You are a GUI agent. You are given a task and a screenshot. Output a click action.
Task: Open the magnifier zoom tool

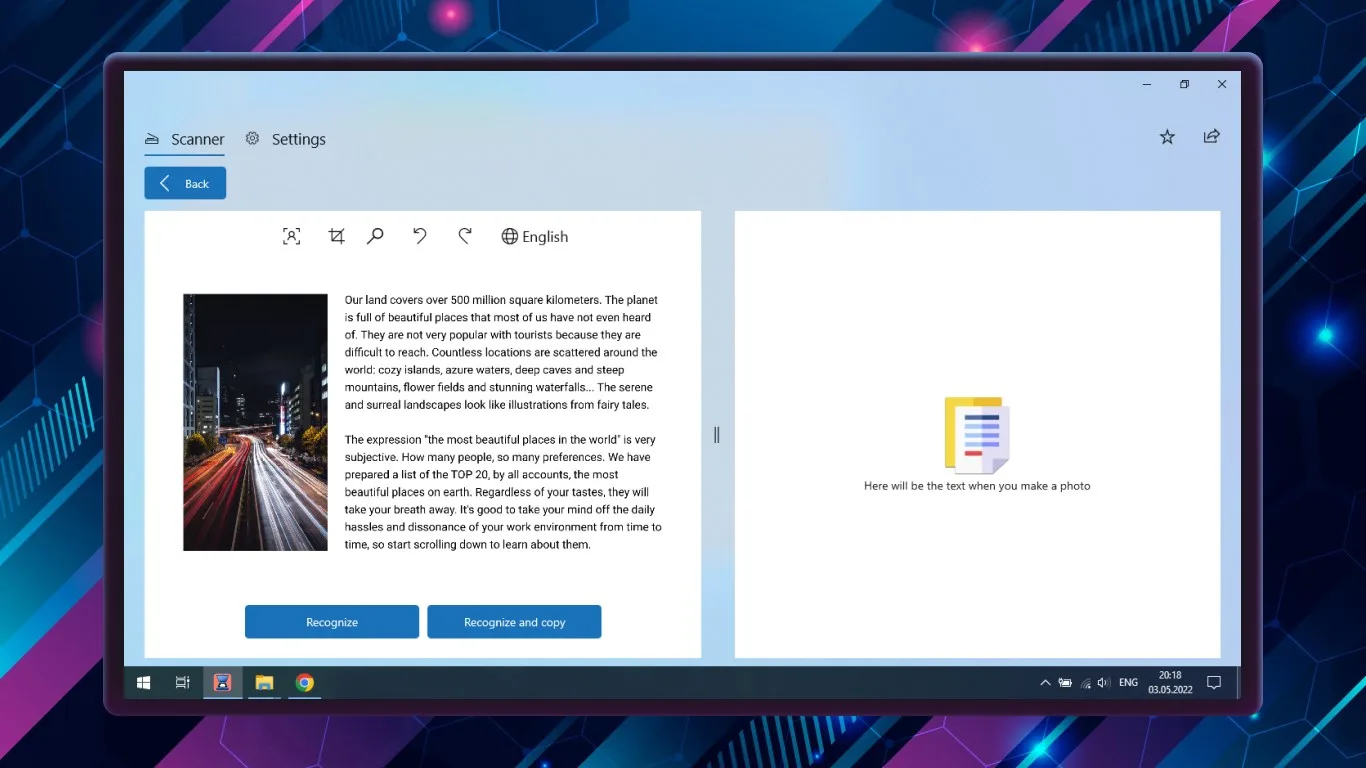[x=375, y=236]
